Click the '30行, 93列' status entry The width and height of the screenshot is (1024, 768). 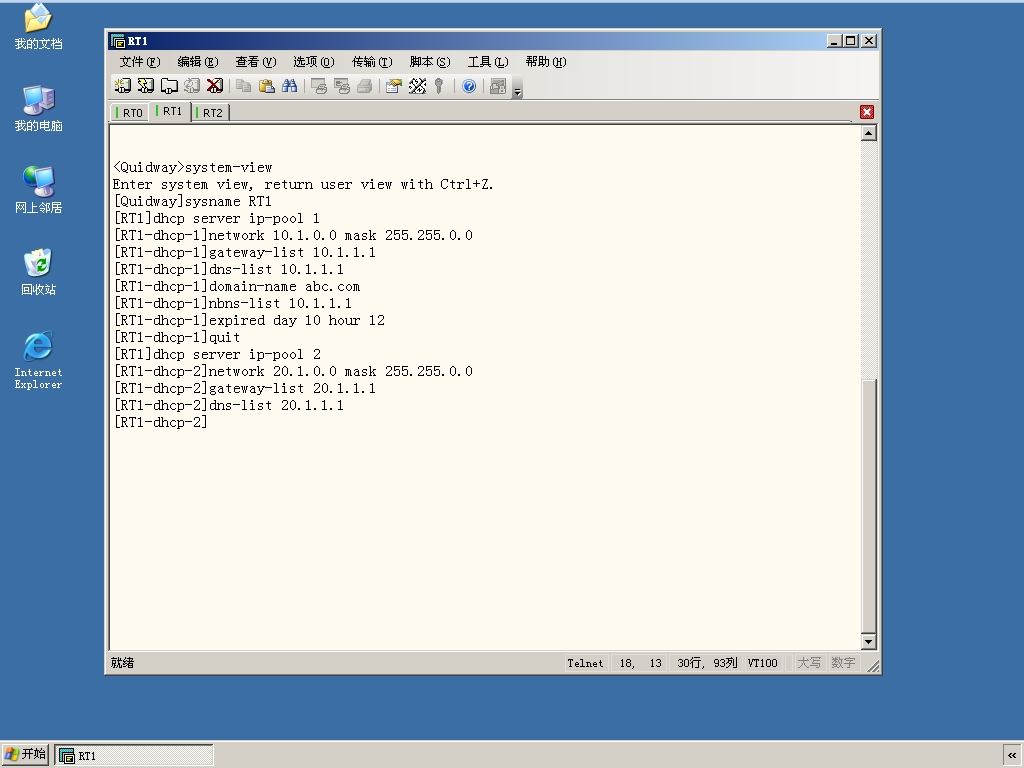[x=707, y=663]
